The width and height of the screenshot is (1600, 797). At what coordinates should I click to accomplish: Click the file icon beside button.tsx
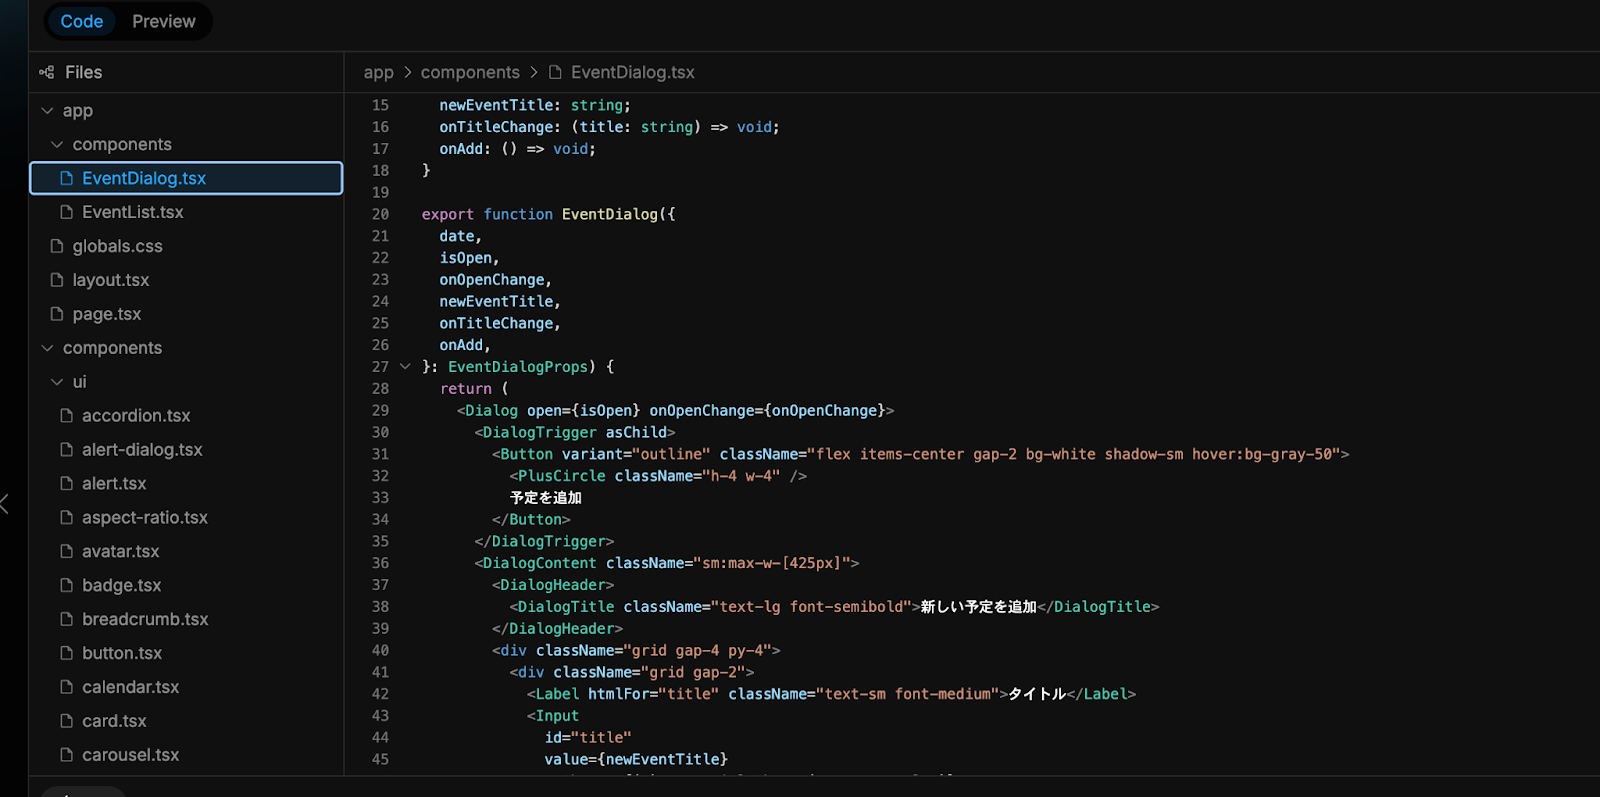pyautogui.click(x=67, y=654)
